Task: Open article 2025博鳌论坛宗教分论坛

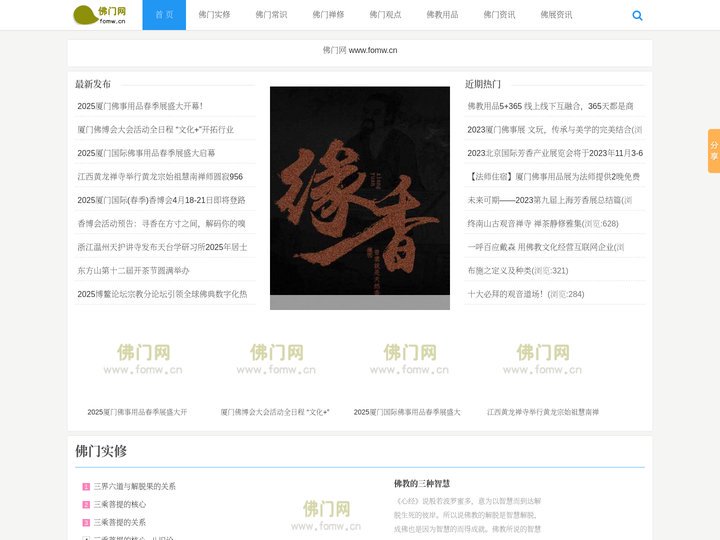Action: click(162, 294)
